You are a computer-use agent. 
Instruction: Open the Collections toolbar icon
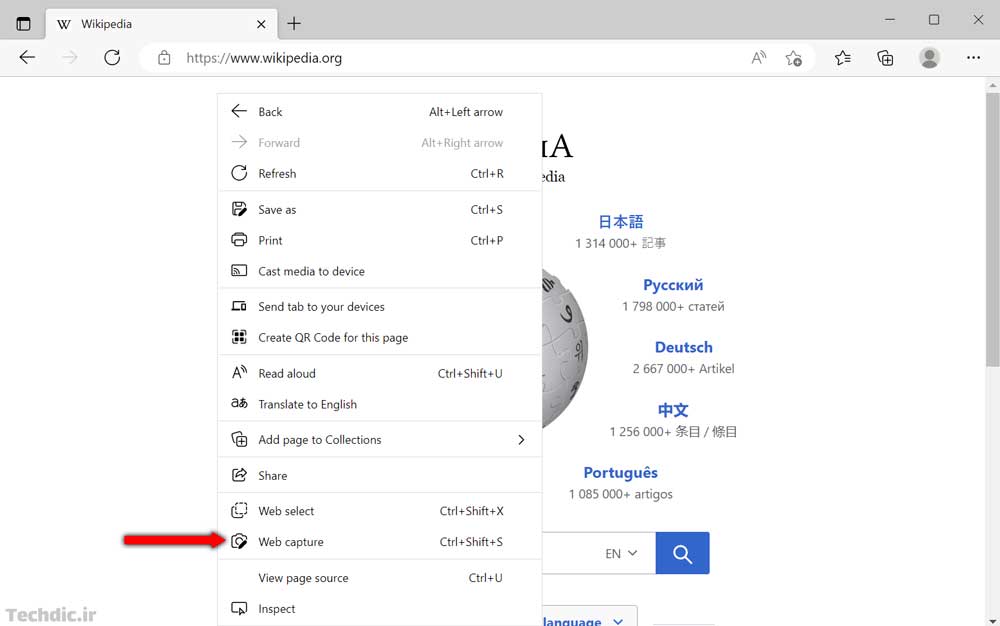(885, 58)
